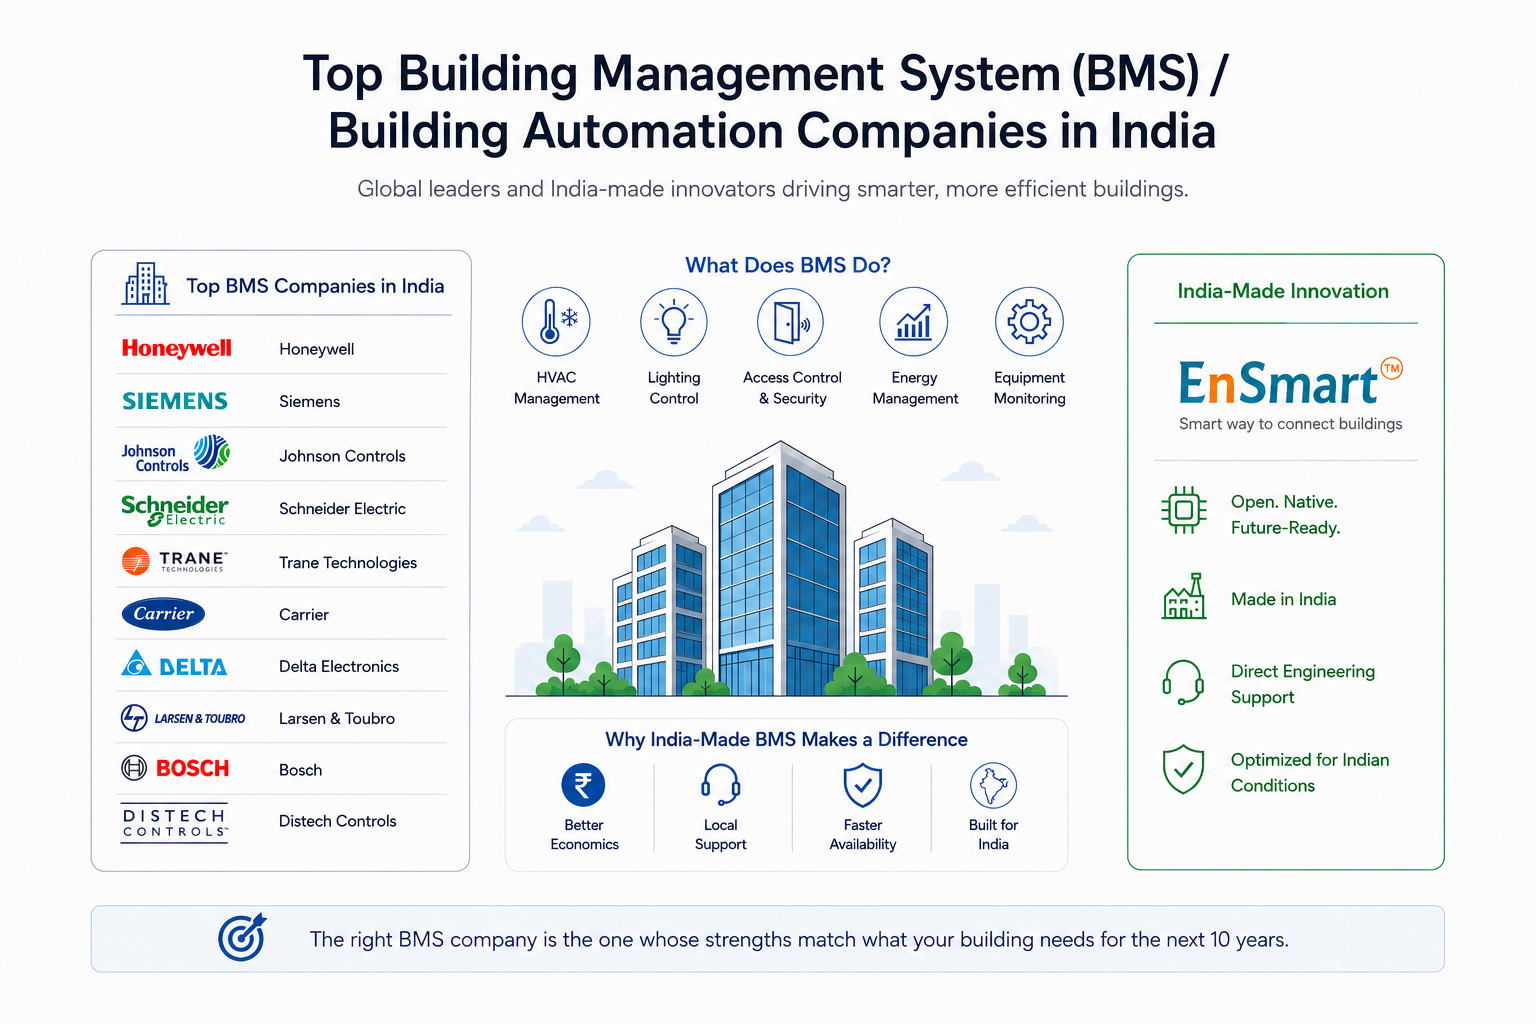Image resolution: width=1536 pixels, height=1024 pixels.
Task: Select the Lighting Control light bulb icon
Action: click(x=674, y=322)
